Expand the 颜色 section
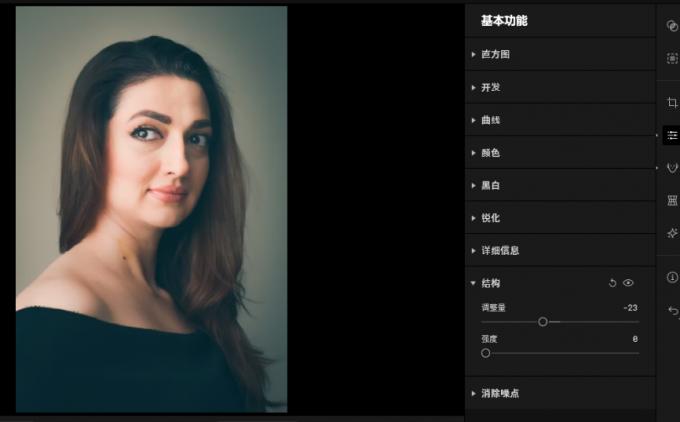This screenshot has width=680, height=422. click(560, 153)
